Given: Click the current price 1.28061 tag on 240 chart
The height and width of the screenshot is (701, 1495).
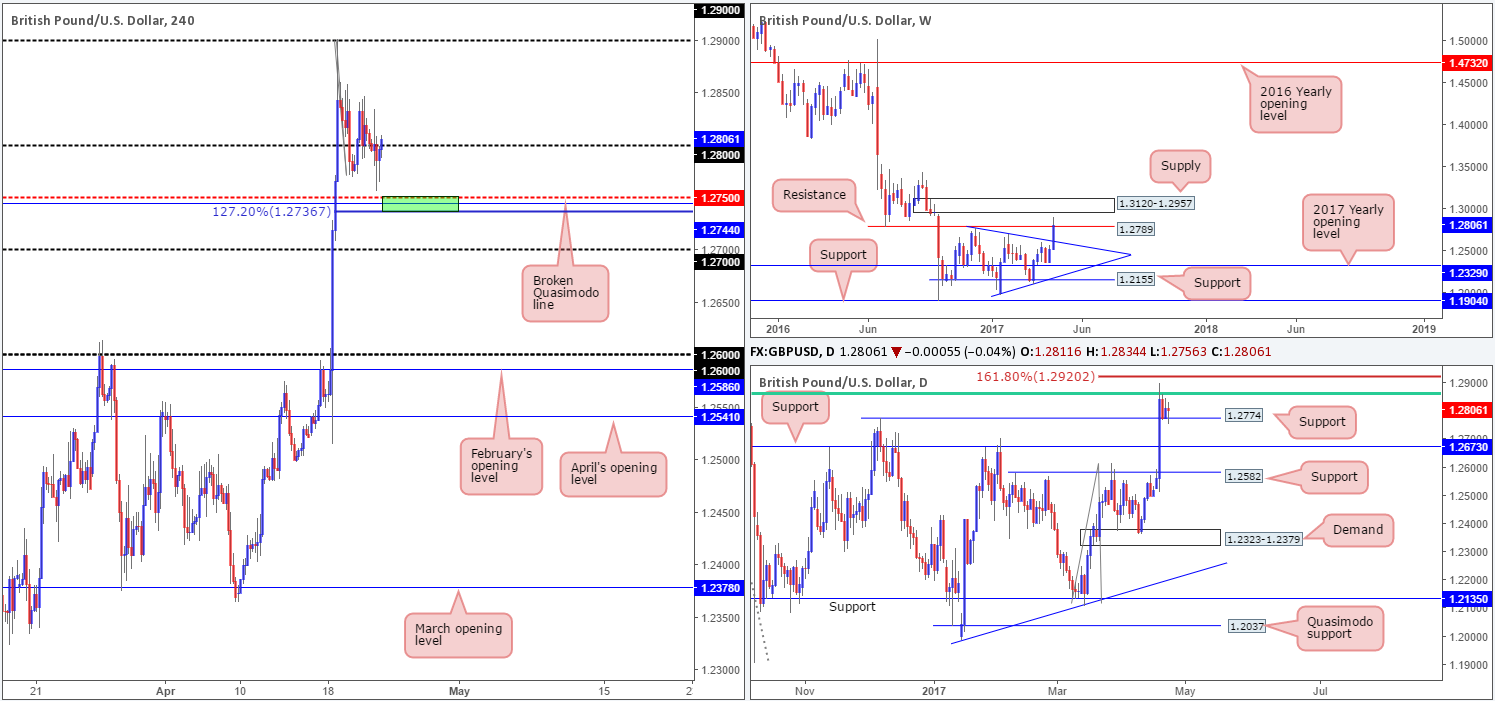Looking at the screenshot, I should (719, 140).
